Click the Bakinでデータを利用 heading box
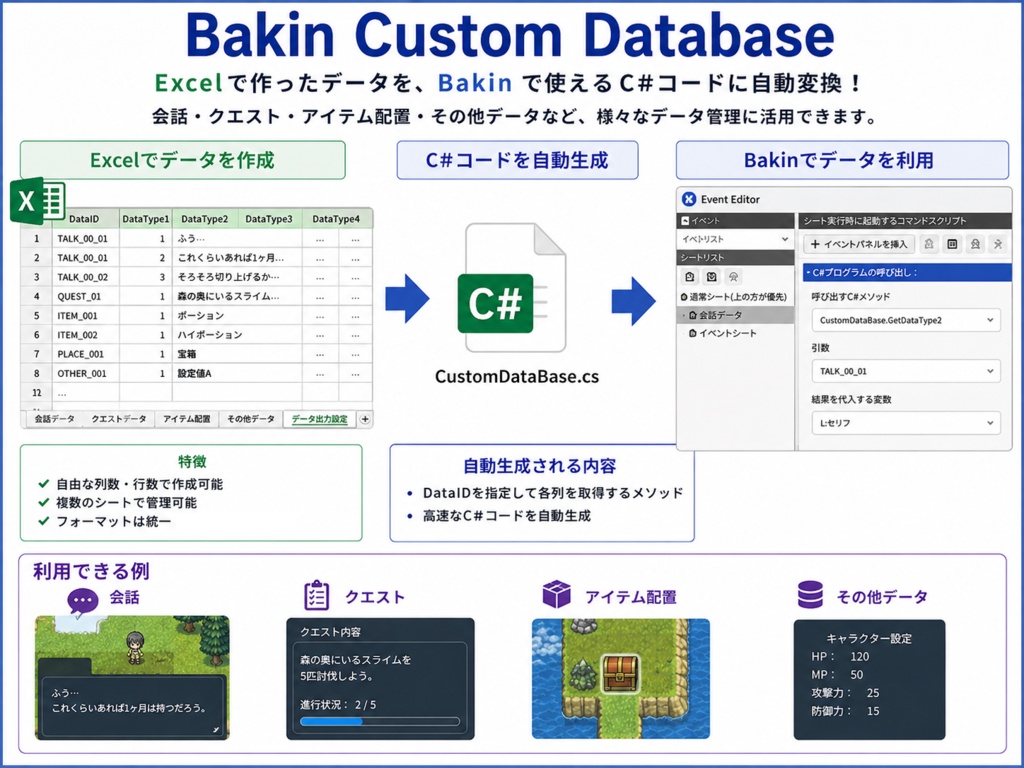 (x=842, y=160)
